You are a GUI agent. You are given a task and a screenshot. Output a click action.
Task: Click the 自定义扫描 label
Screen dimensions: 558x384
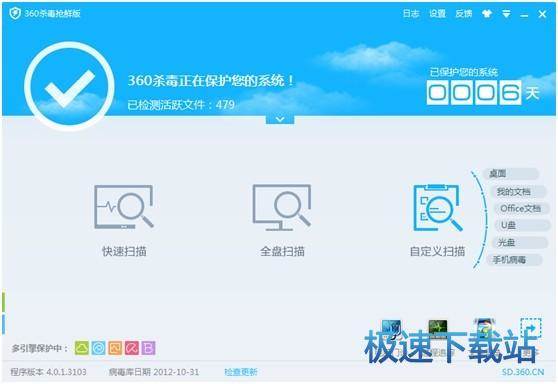point(437,251)
